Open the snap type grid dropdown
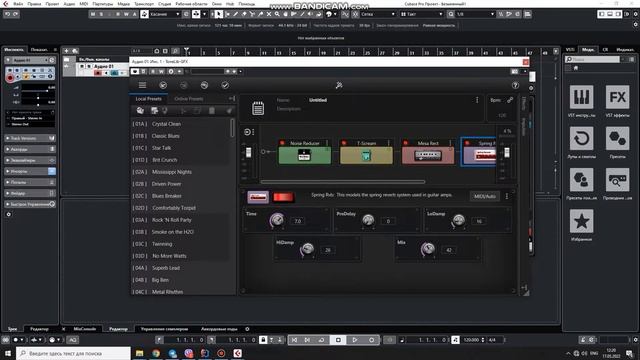The height and width of the screenshot is (360, 640). point(378,14)
